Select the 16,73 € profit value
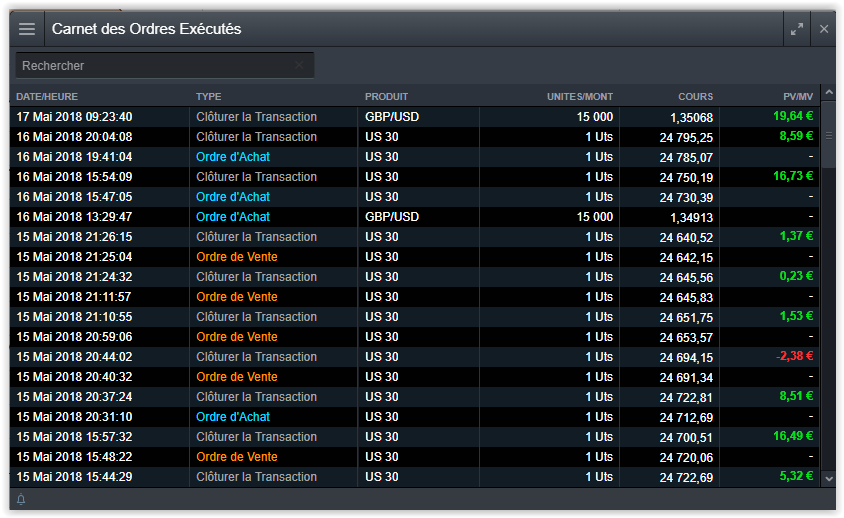 click(x=793, y=176)
